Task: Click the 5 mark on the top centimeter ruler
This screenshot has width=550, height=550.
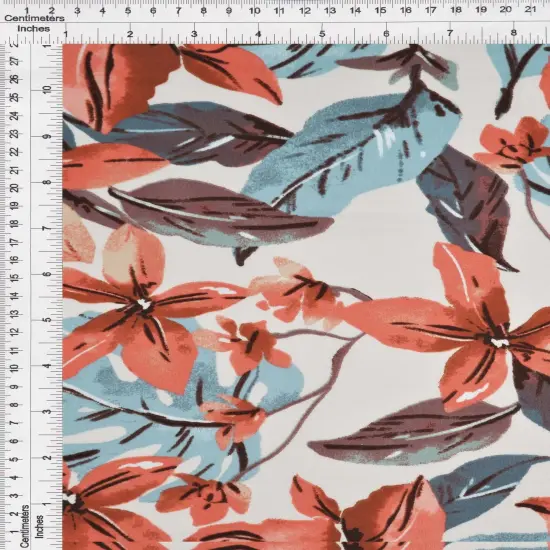Action: click(128, 11)
